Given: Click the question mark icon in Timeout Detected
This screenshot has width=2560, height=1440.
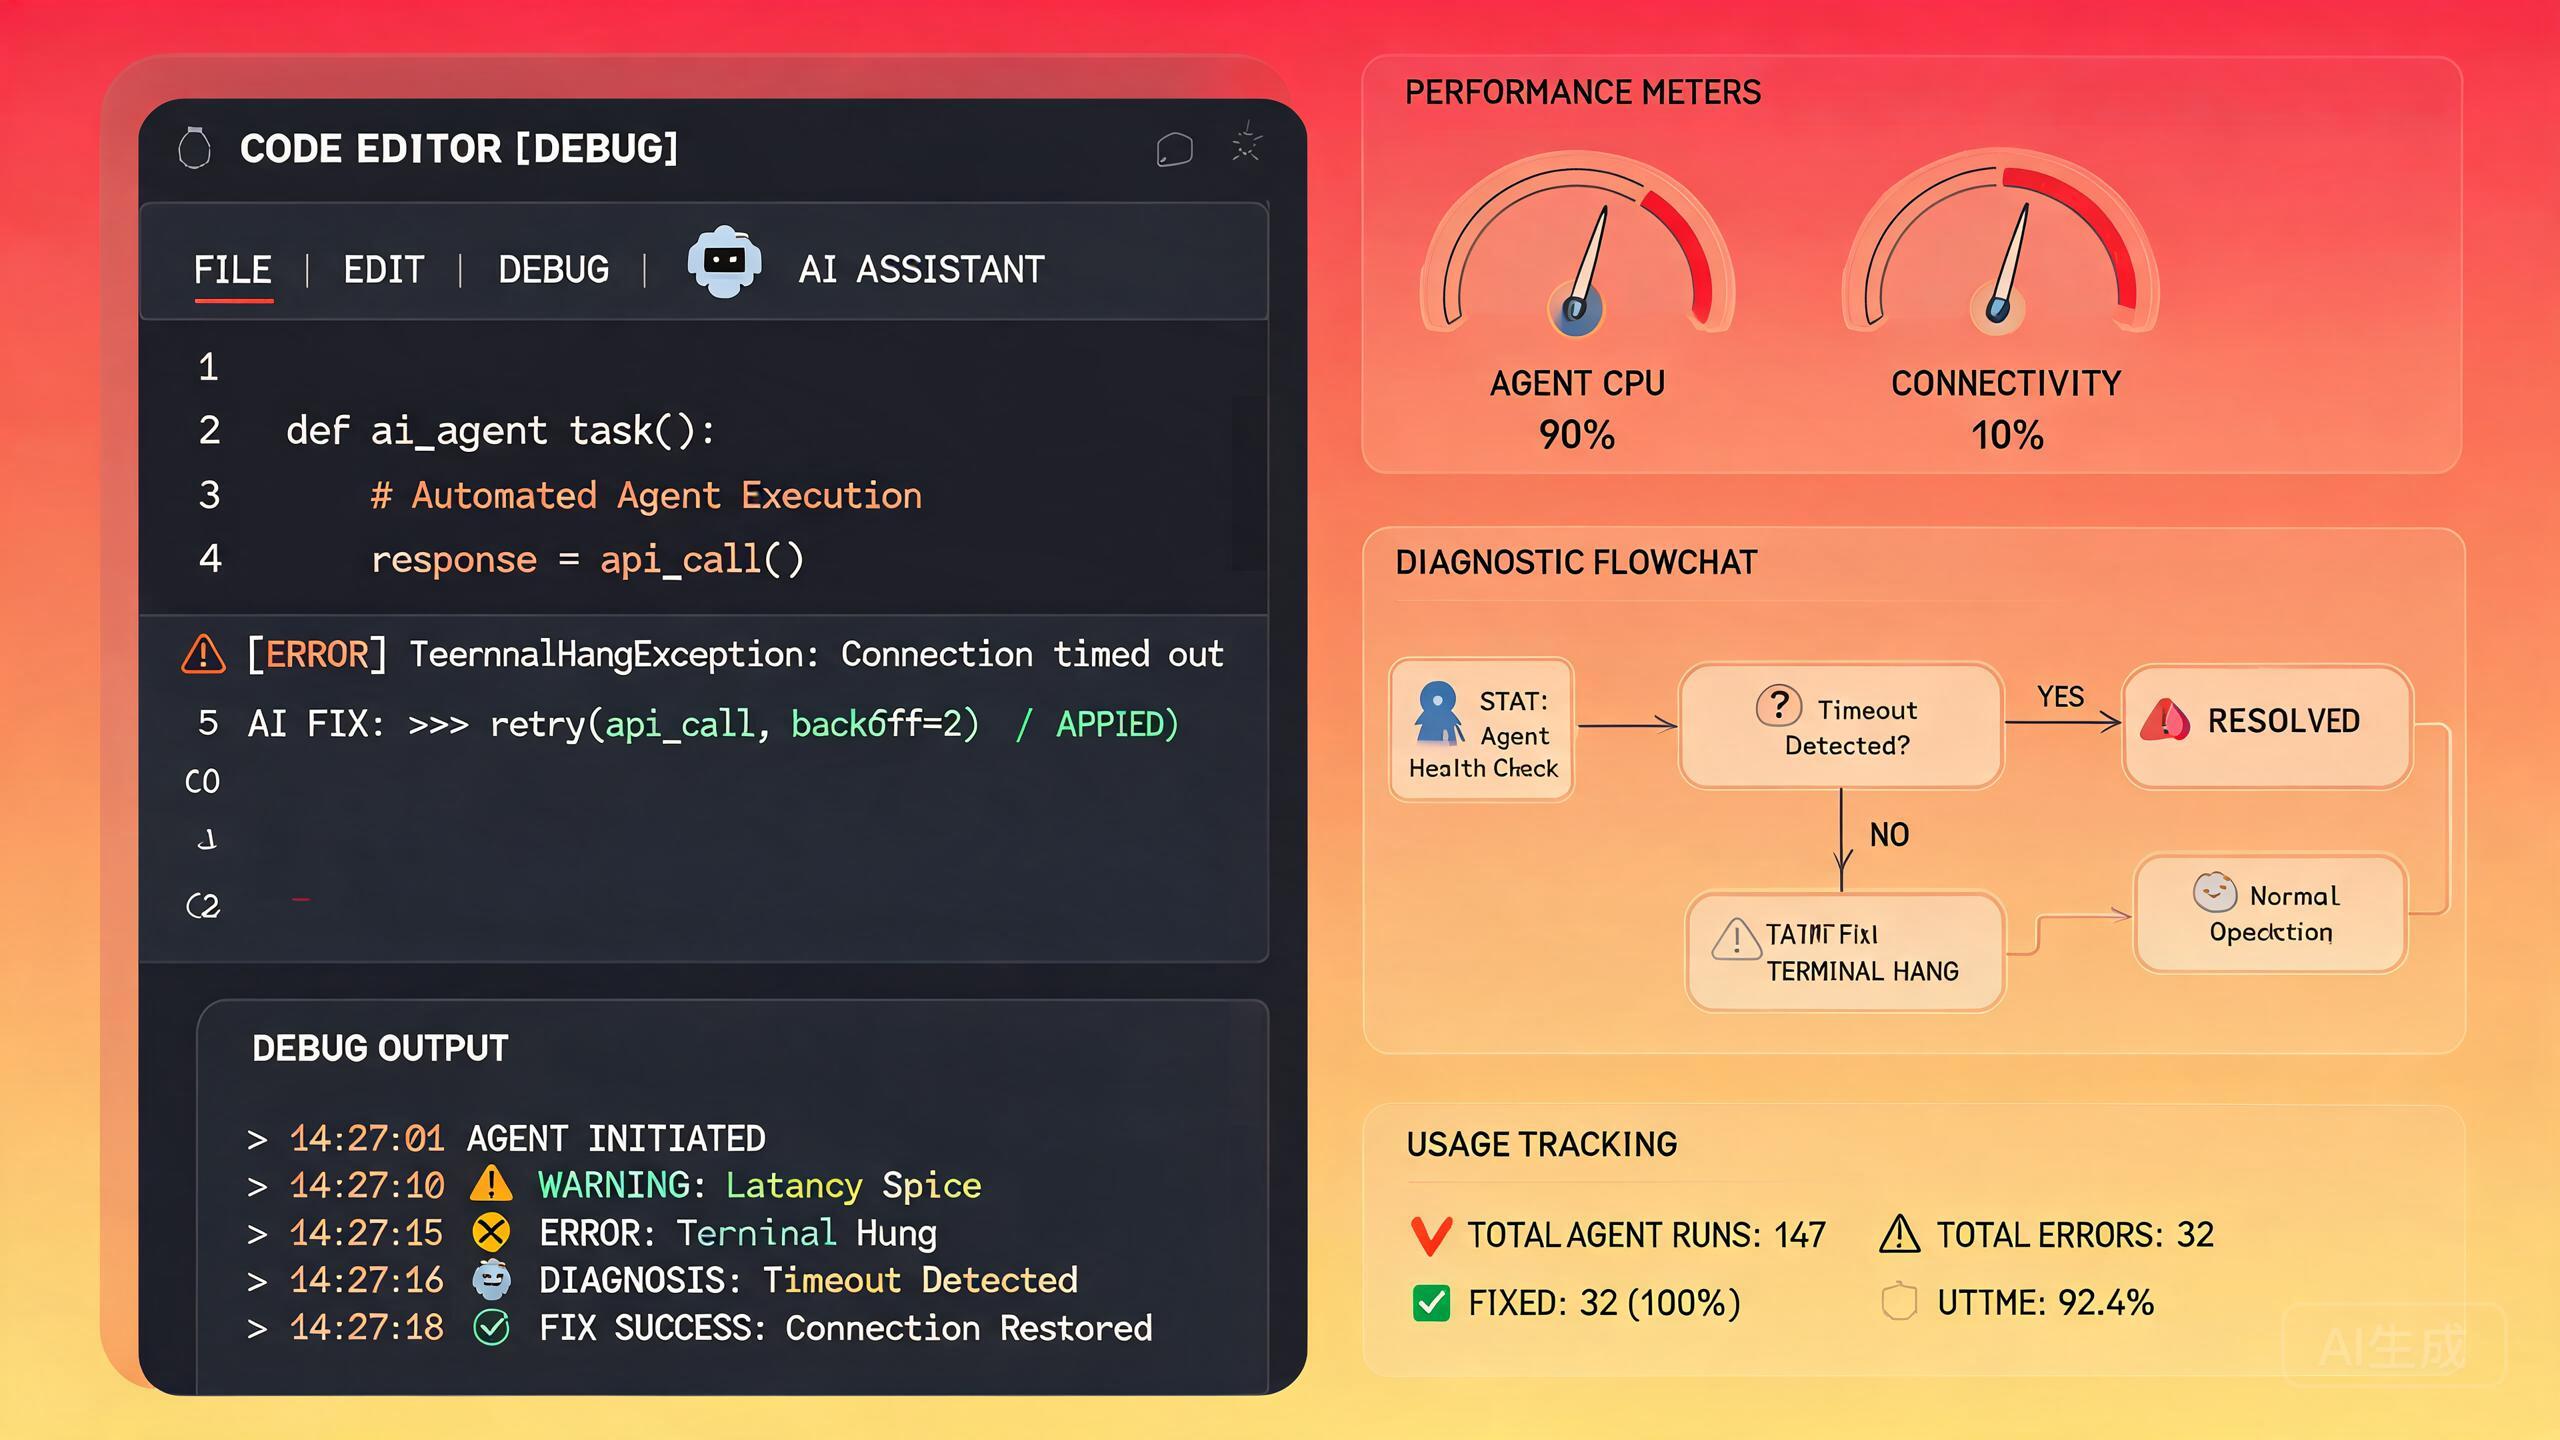Looking at the screenshot, I should tap(1779, 706).
